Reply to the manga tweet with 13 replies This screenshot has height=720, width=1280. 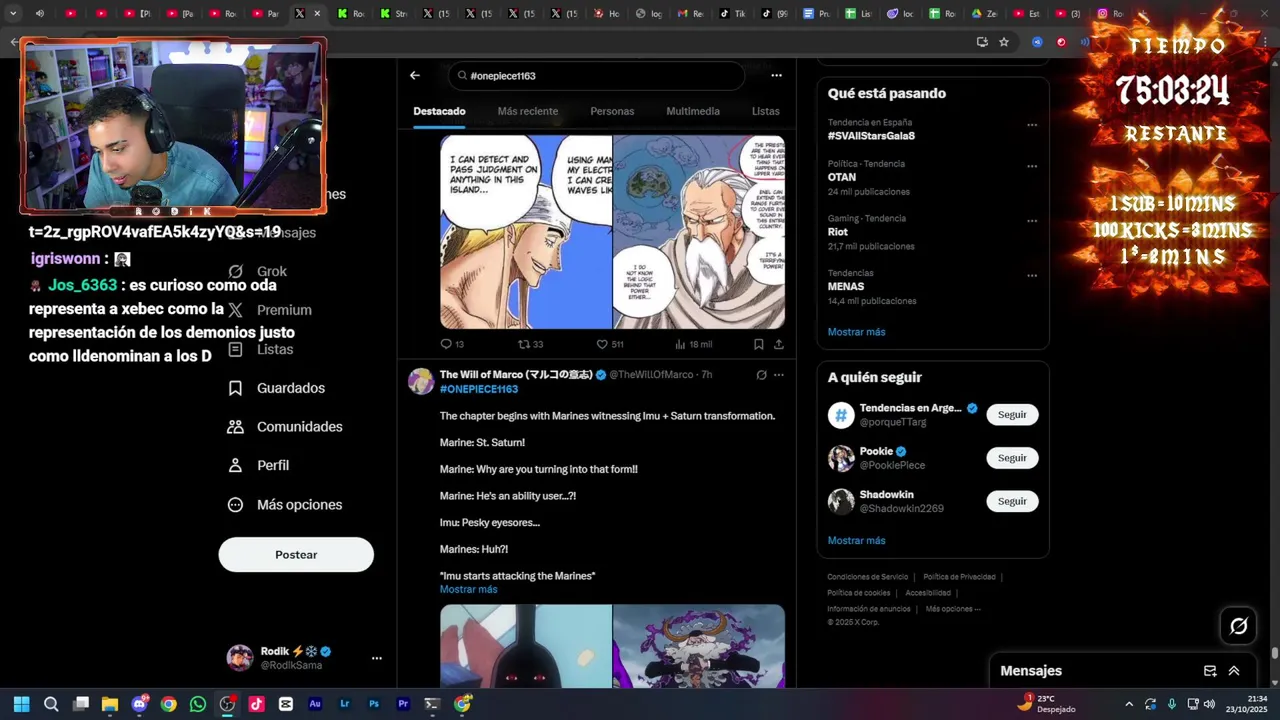coord(452,344)
